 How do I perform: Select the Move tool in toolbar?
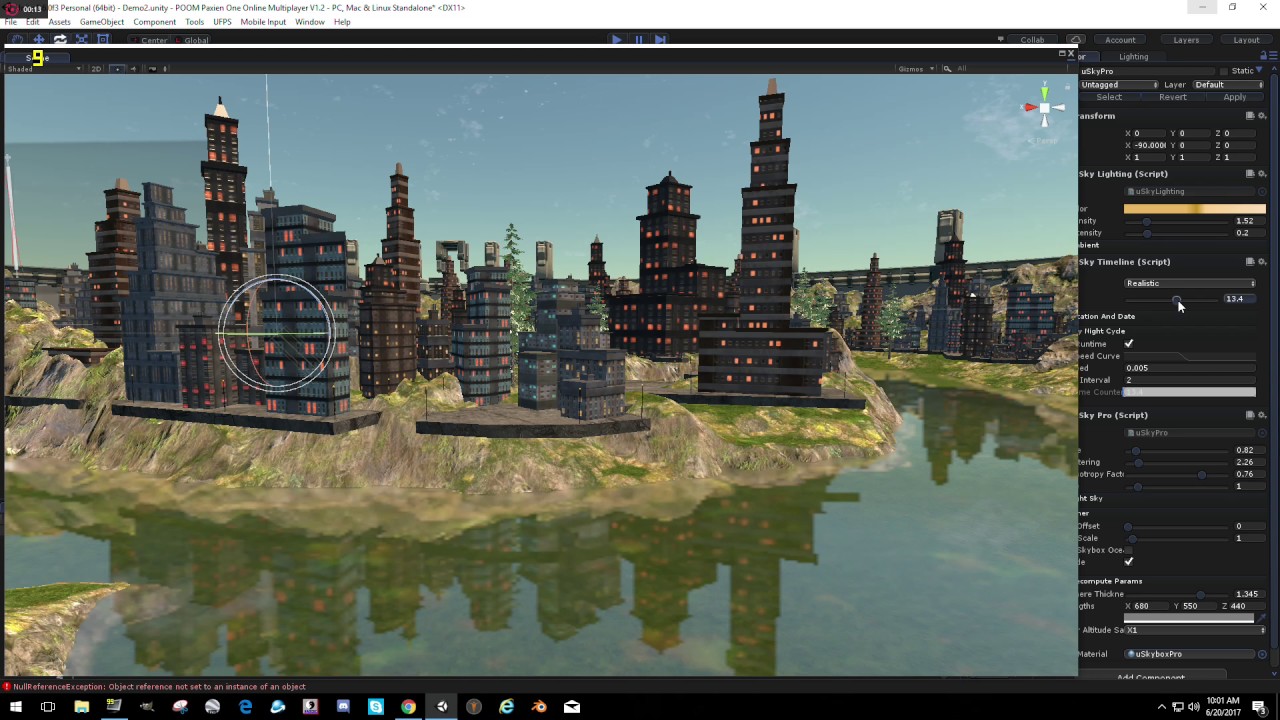(x=39, y=40)
